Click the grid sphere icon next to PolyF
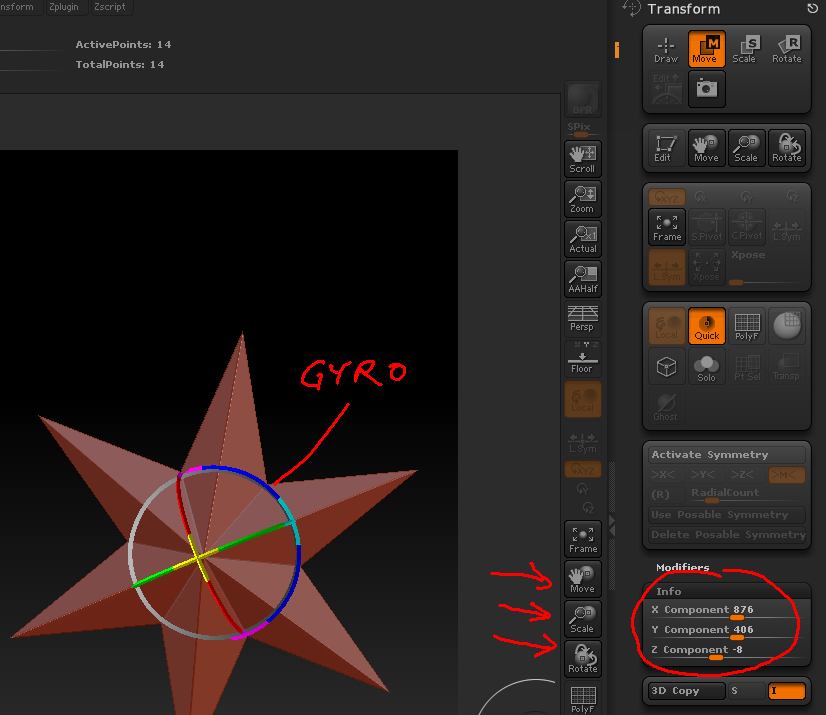 pos(786,326)
